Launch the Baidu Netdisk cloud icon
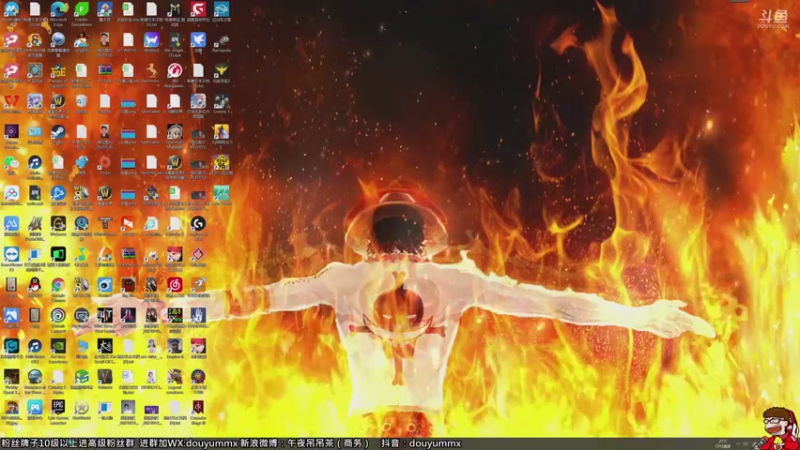The image size is (800, 450). pyautogui.click(x=11, y=193)
